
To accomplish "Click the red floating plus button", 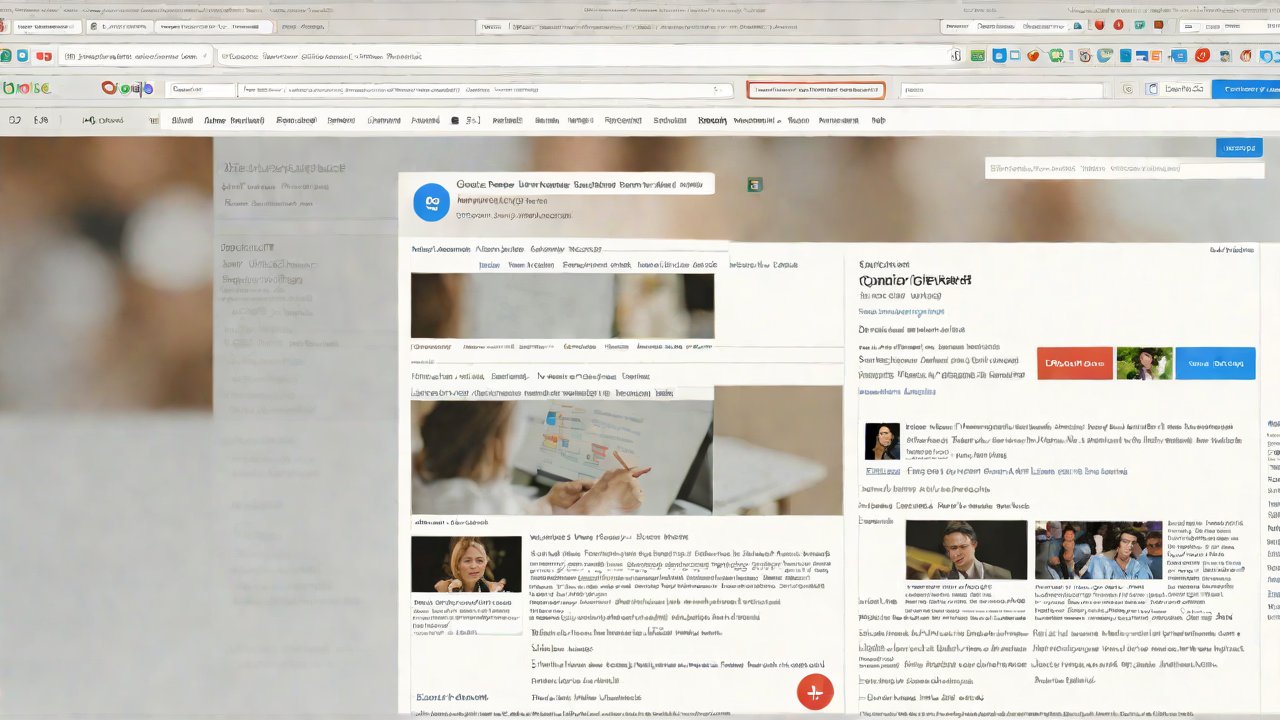I will pos(814,692).
